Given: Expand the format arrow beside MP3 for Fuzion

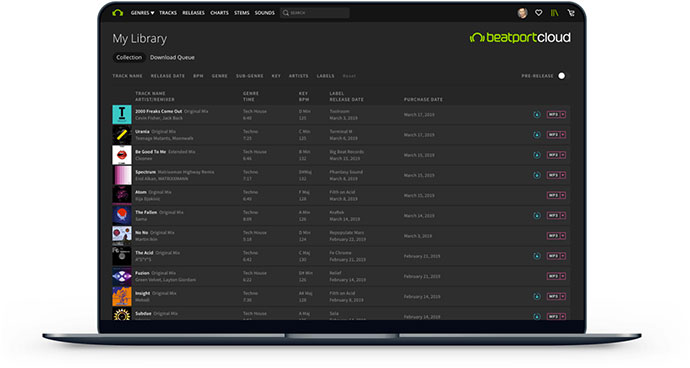Looking at the screenshot, I should pyautogui.click(x=563, y=276).
